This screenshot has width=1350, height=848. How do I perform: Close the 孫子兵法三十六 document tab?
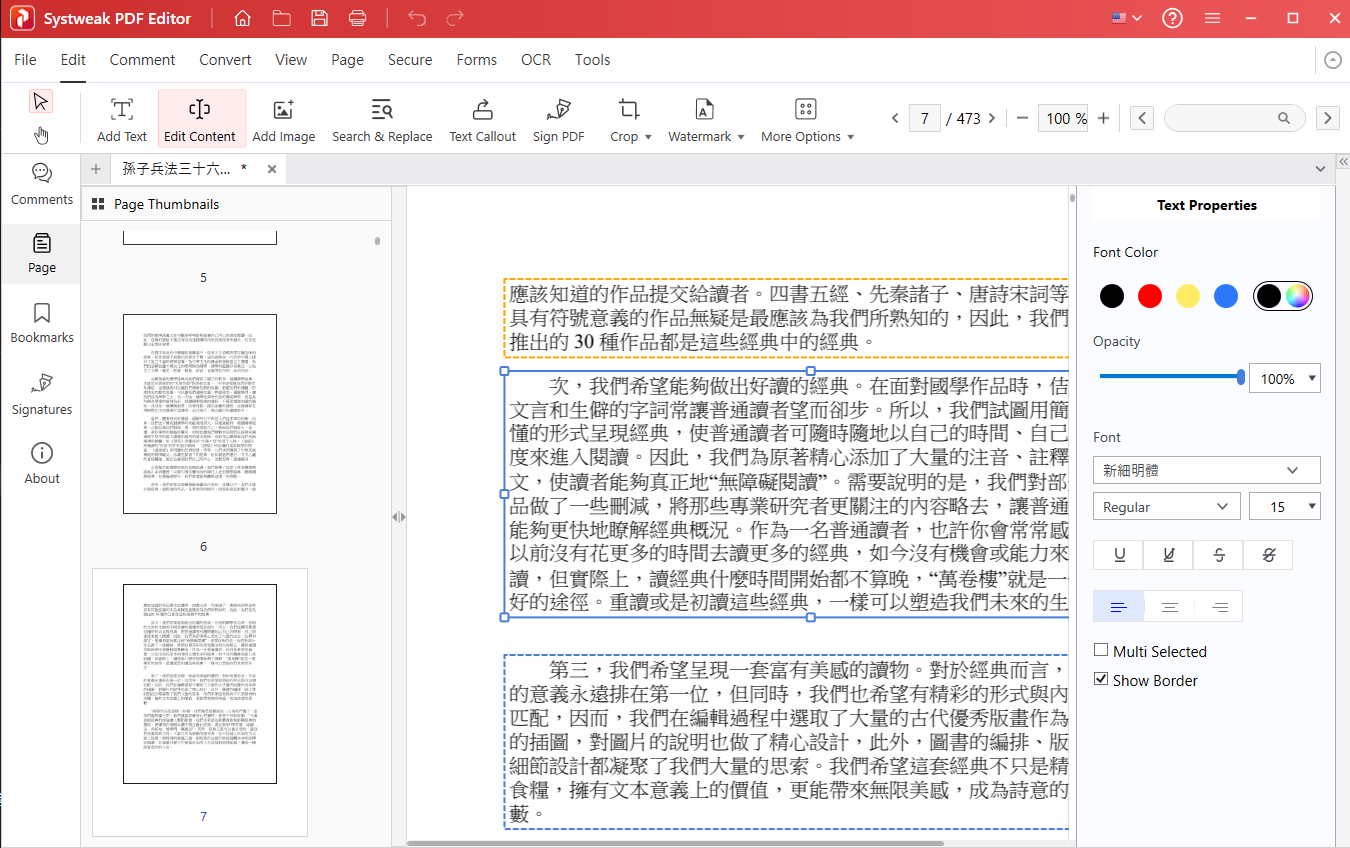coord(272,169)
